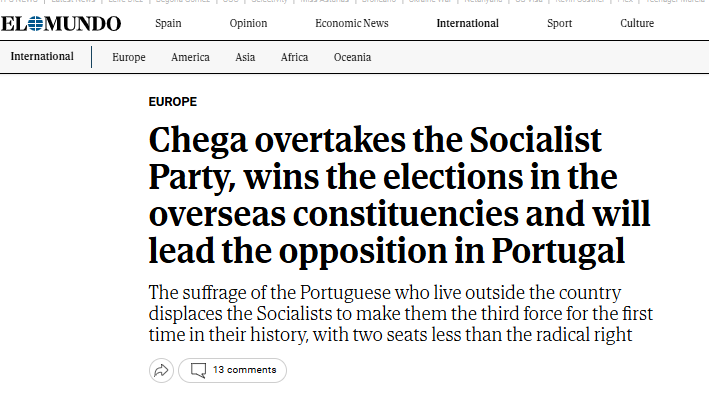Click the globe icon in El Mundo logo

(36, 24)
